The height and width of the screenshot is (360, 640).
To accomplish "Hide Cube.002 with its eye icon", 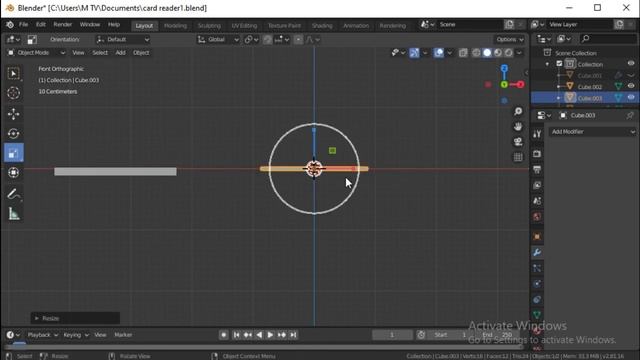I will (x=631, y=86).
